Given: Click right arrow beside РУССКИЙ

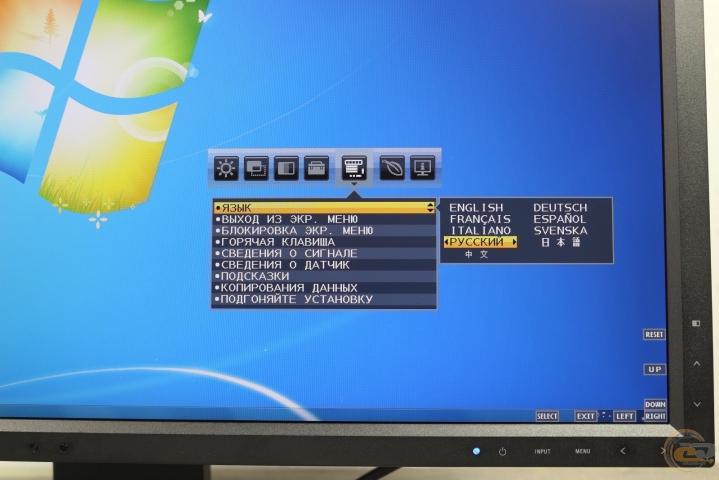Looking at the screenshot, I should [514, 242].
